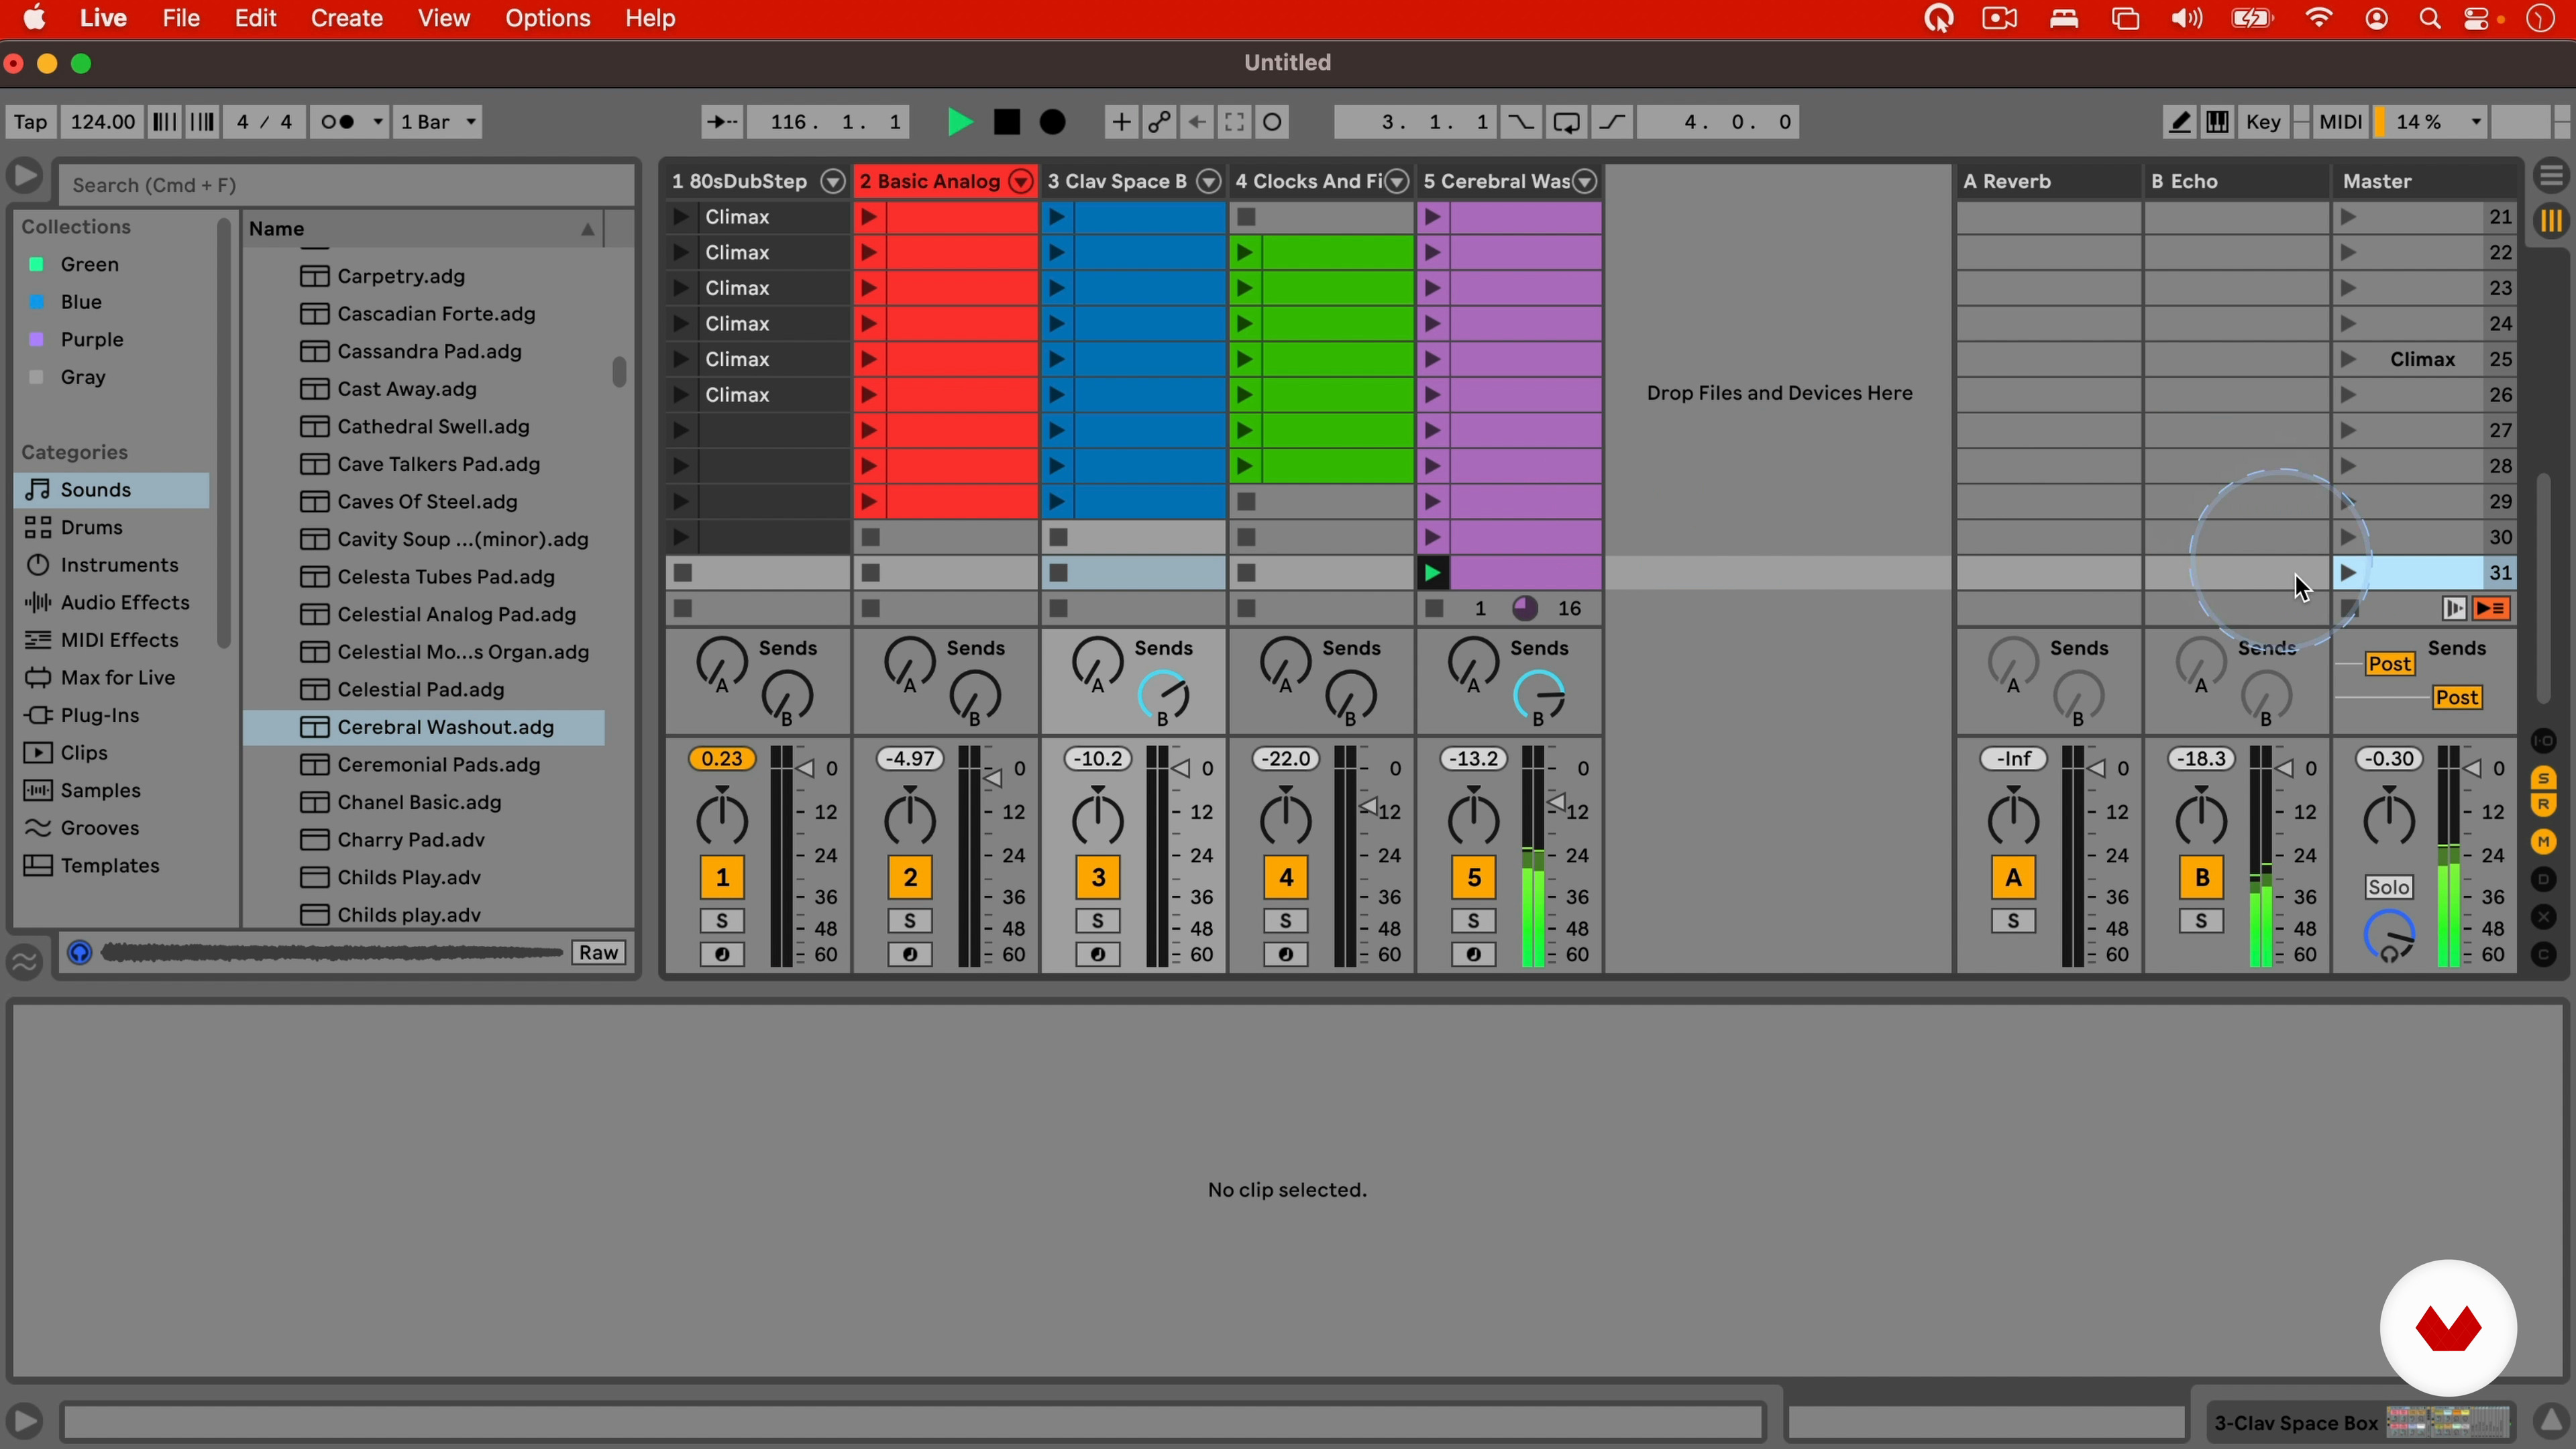Image resolution: width=2576 pixels, height=1449 pixels.
Task: Click the Stop button in the transport bar
Action: coord(1007,122)
